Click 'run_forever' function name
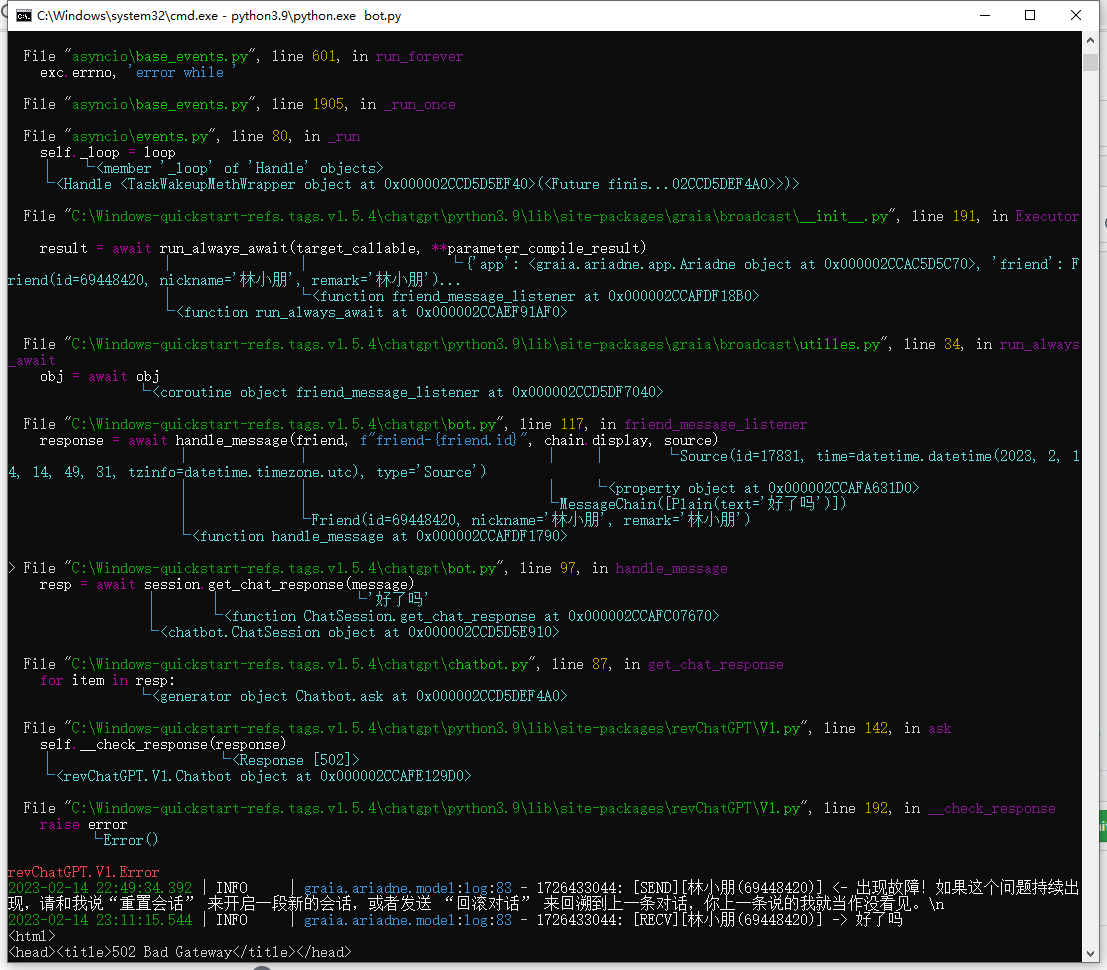Screen dimensions: 1107x970 [x=419, y=56]
